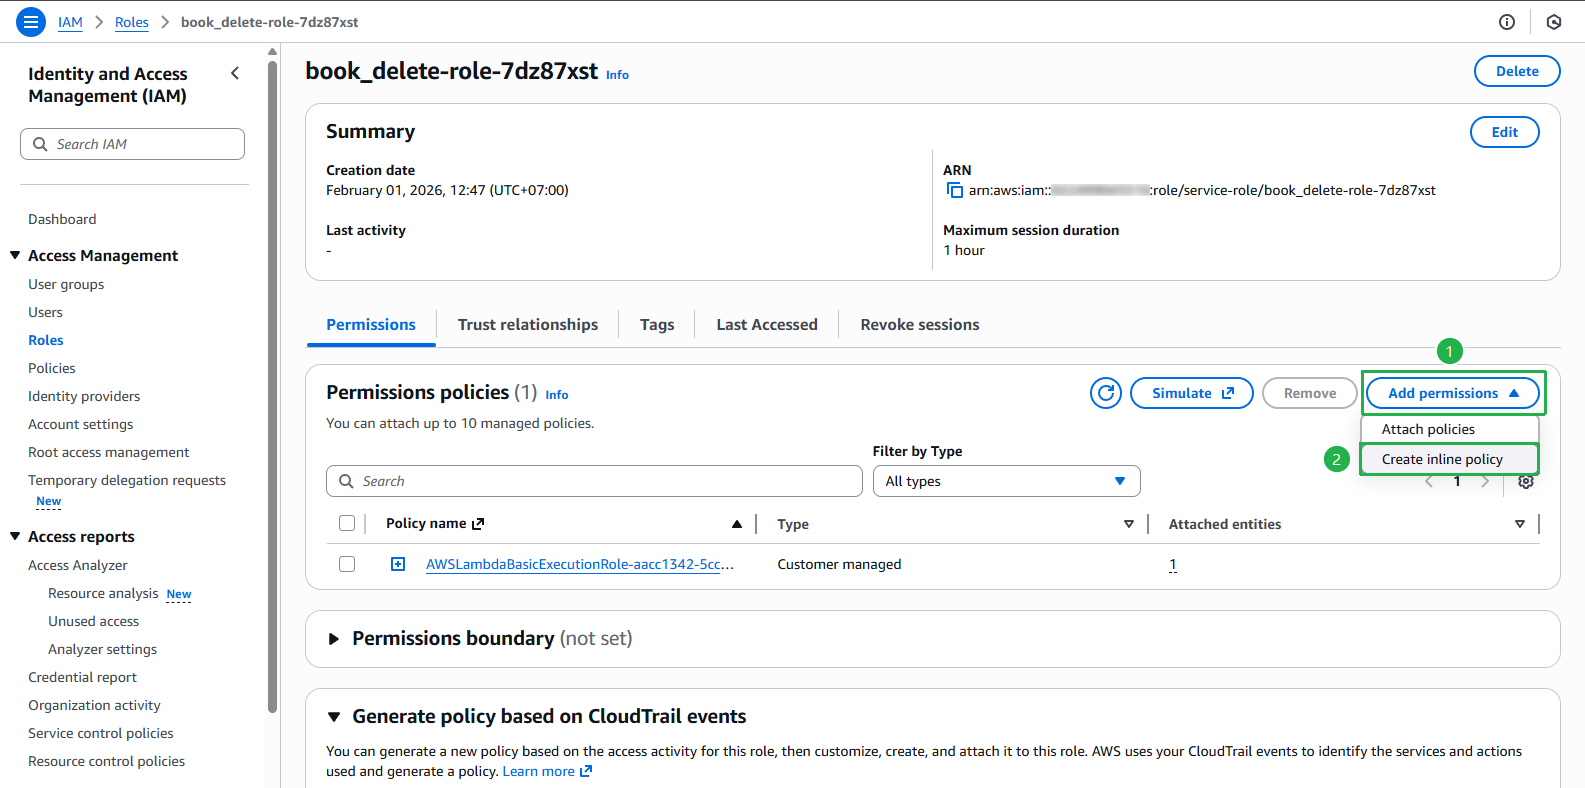Viewport: 1585px width, 788px height.
Task: Collapse Generate policy based on CloudTrail events
Action: click(x=334, y=717)
